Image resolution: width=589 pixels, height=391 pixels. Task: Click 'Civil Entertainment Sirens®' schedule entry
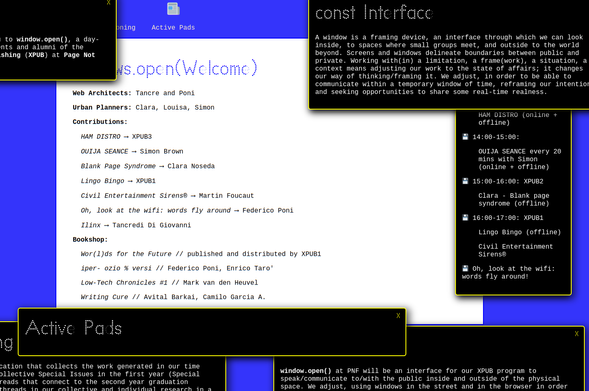515,250
